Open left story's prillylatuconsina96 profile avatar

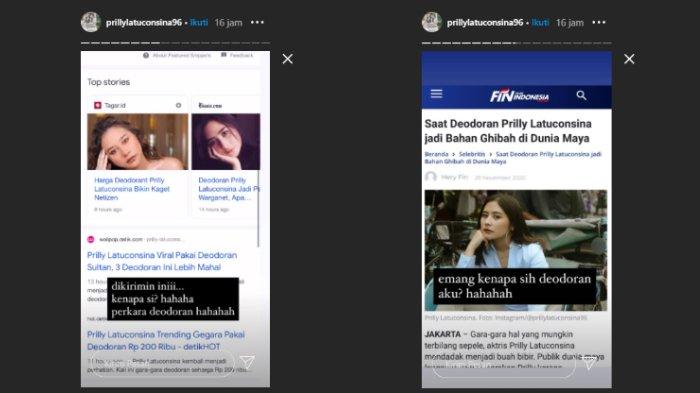coord(91,22)
